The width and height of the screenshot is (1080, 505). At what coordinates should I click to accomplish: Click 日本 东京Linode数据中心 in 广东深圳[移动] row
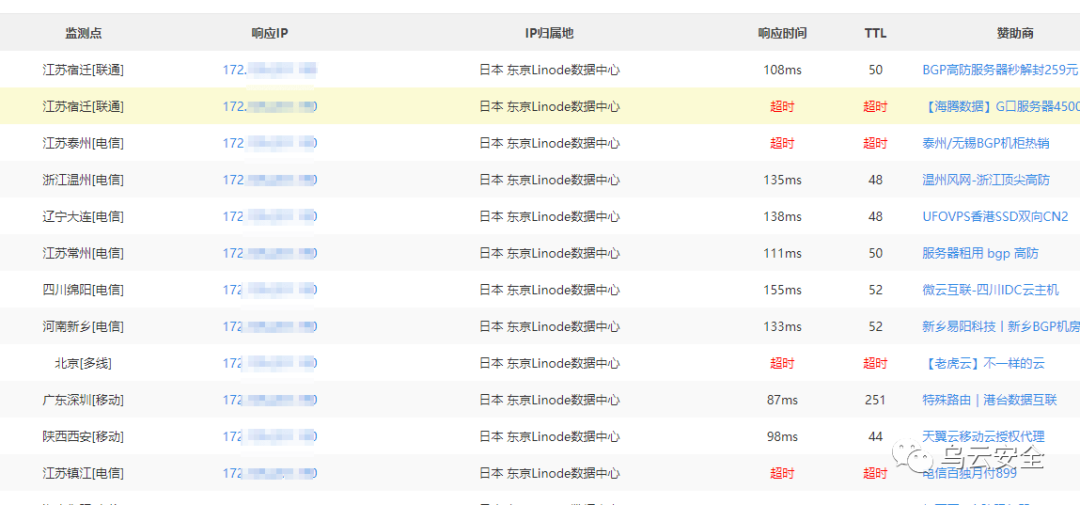pyautogui.click(x=549, y=400)
